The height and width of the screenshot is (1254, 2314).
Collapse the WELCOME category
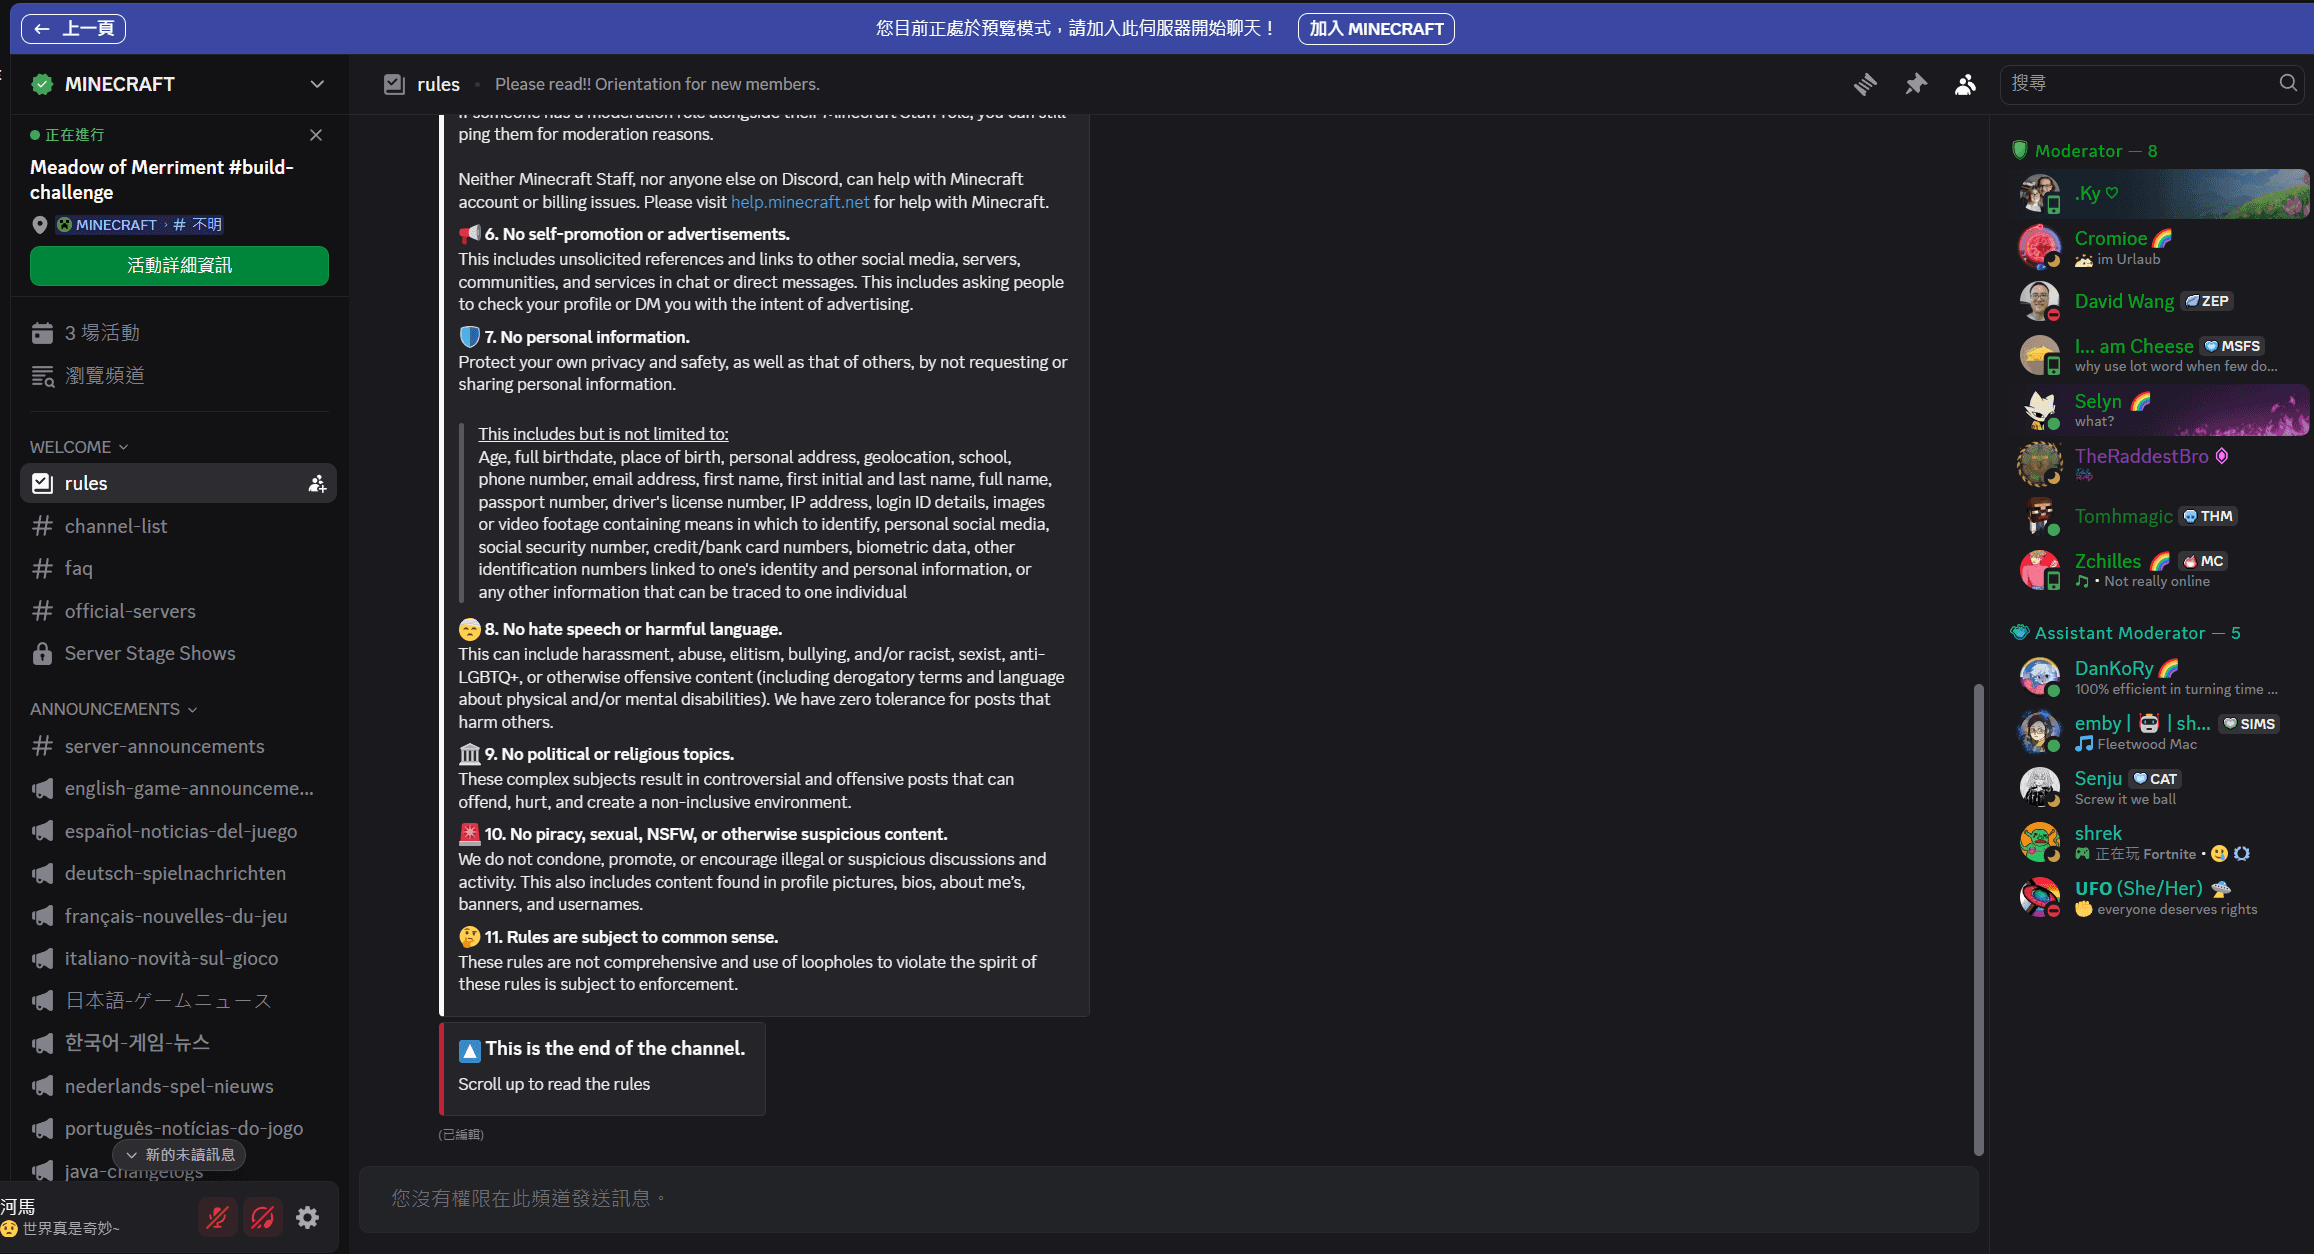(x=79, y=447)
